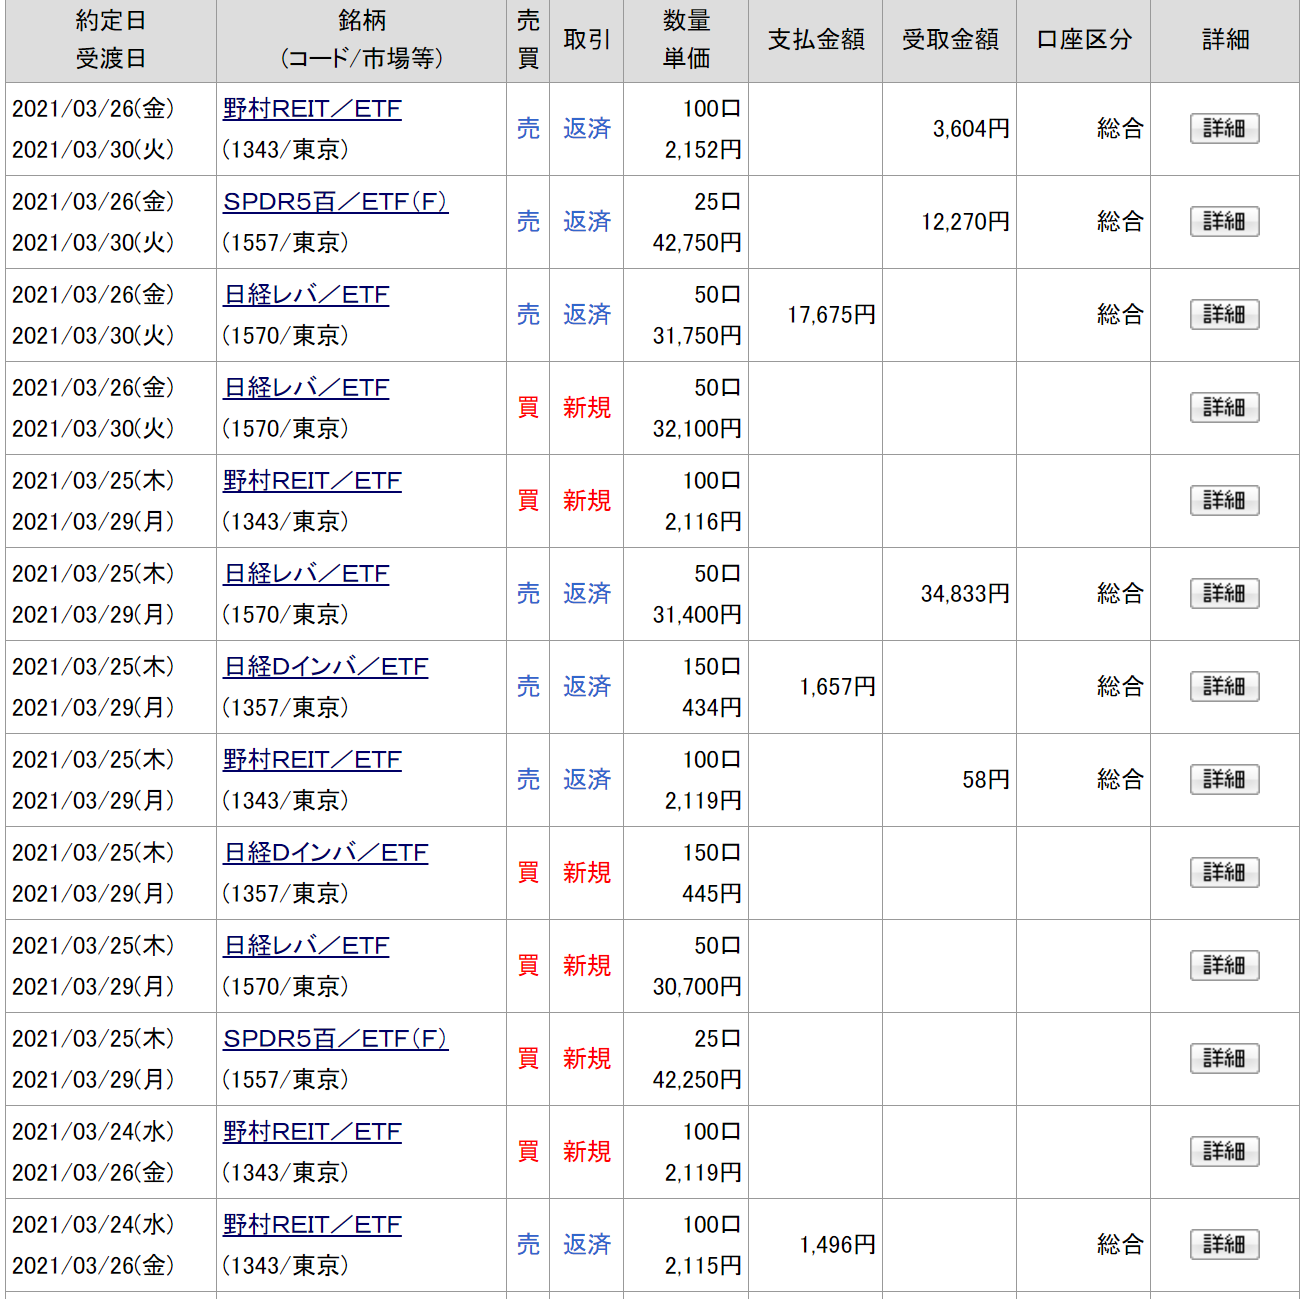This screenshot has height=1299, width=1305.
Task: Click 詳細 button for 445円 buy row
Action: pos(1224,873)
